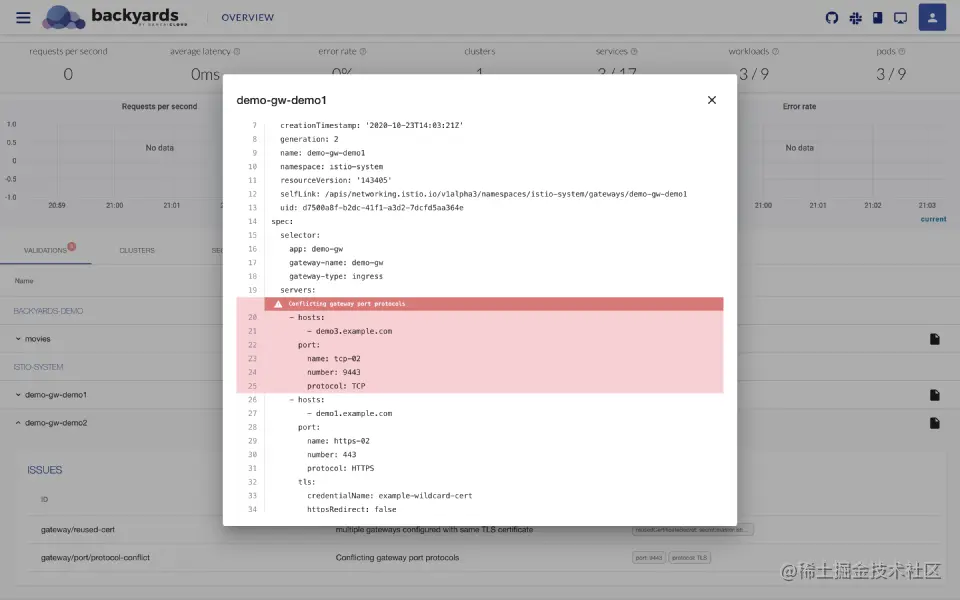
Task: Click 'namespace: istio-system' YAML line
Action: point(332,167)
